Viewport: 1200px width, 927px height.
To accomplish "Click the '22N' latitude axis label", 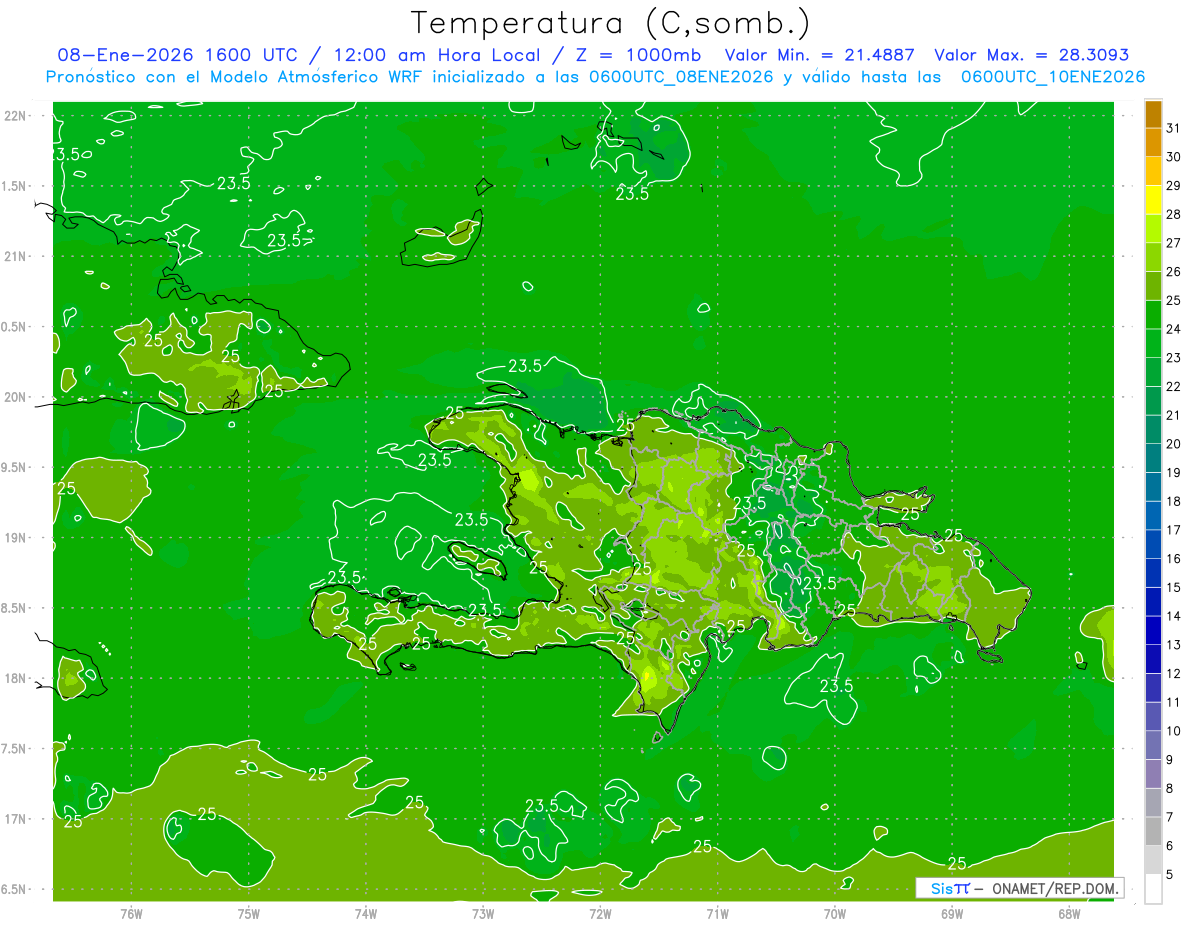I will click(14, 115).
